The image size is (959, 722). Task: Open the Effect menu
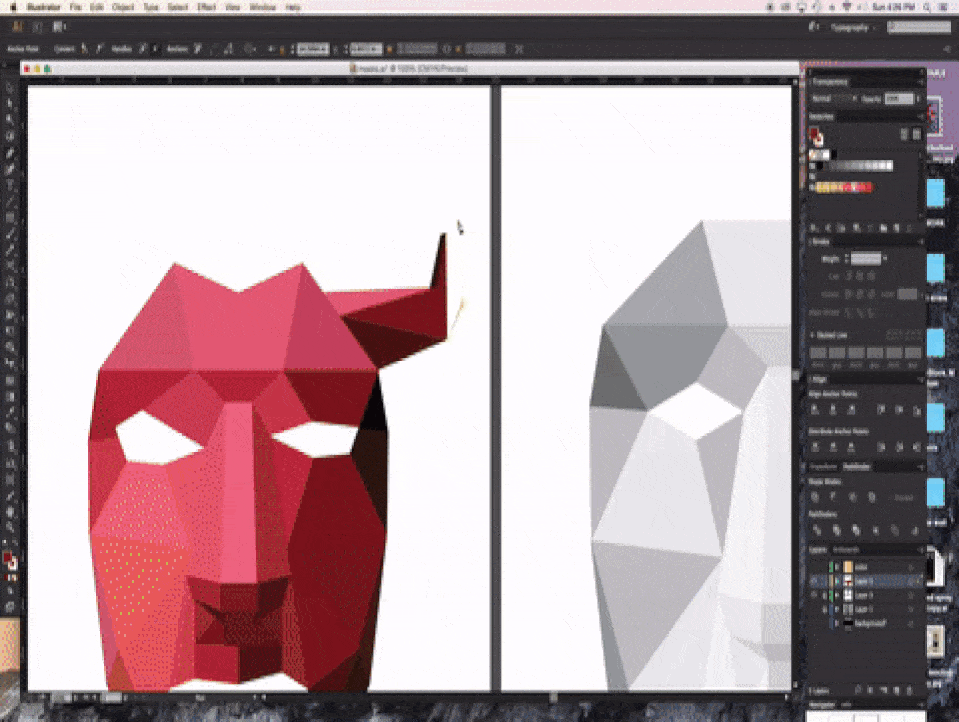(x=206, y=7)
